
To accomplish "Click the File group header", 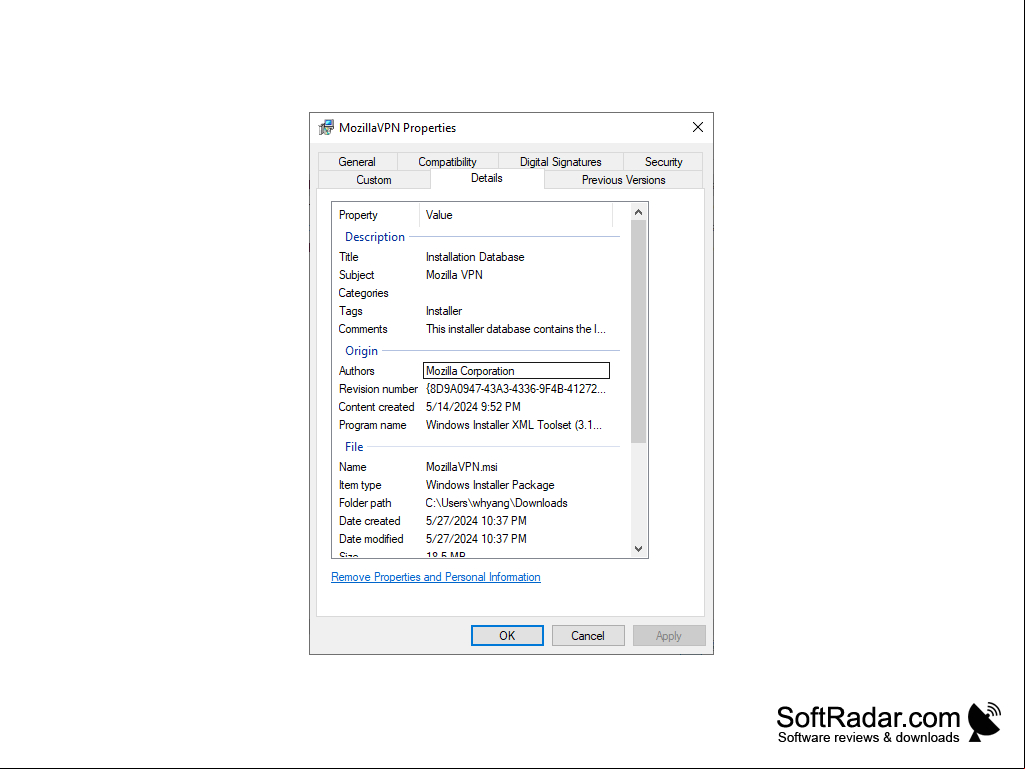I will click(354, 447).
